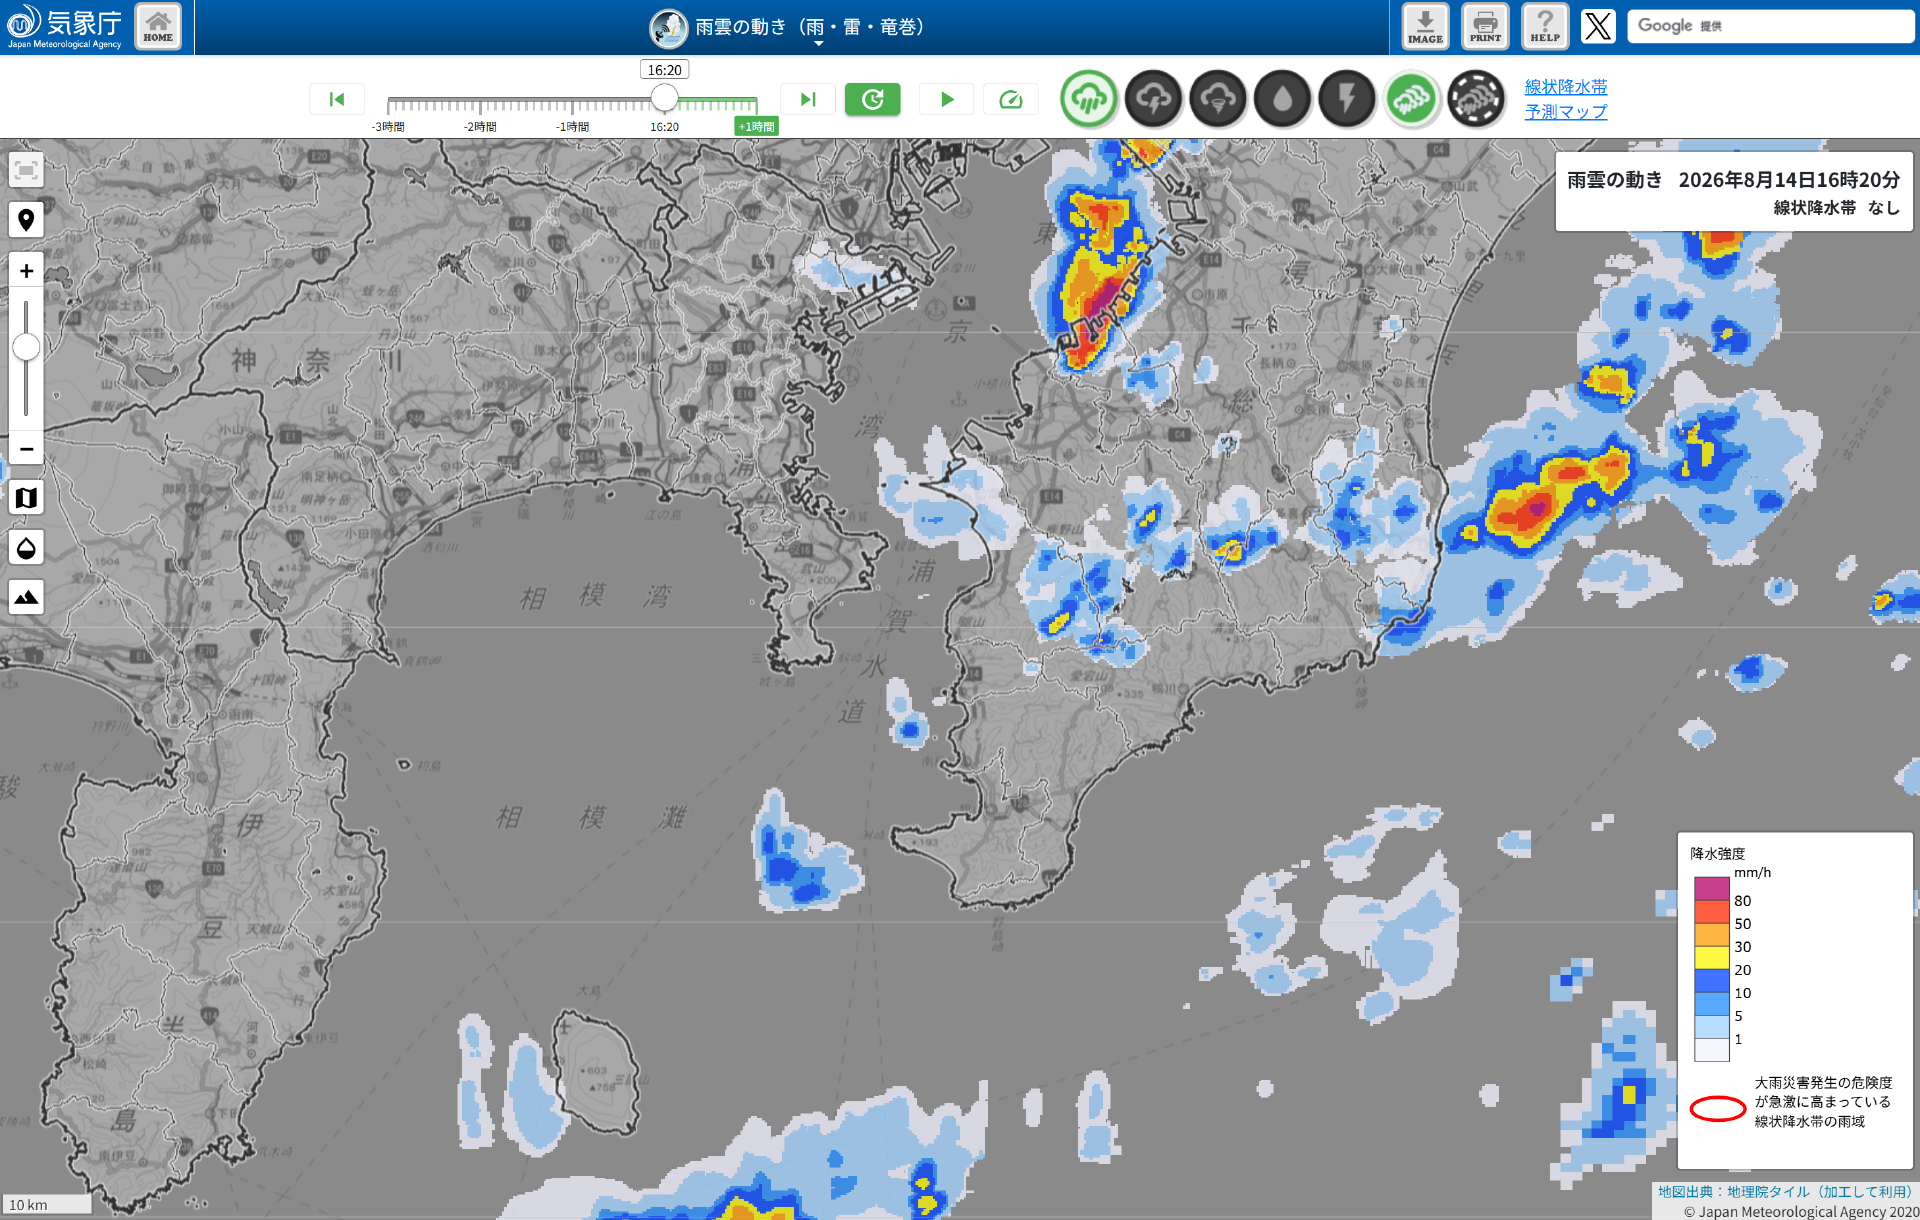Toggle the rainfall cloud layer
This screenshot has width=1920, height=1220.
(1089, 99)
